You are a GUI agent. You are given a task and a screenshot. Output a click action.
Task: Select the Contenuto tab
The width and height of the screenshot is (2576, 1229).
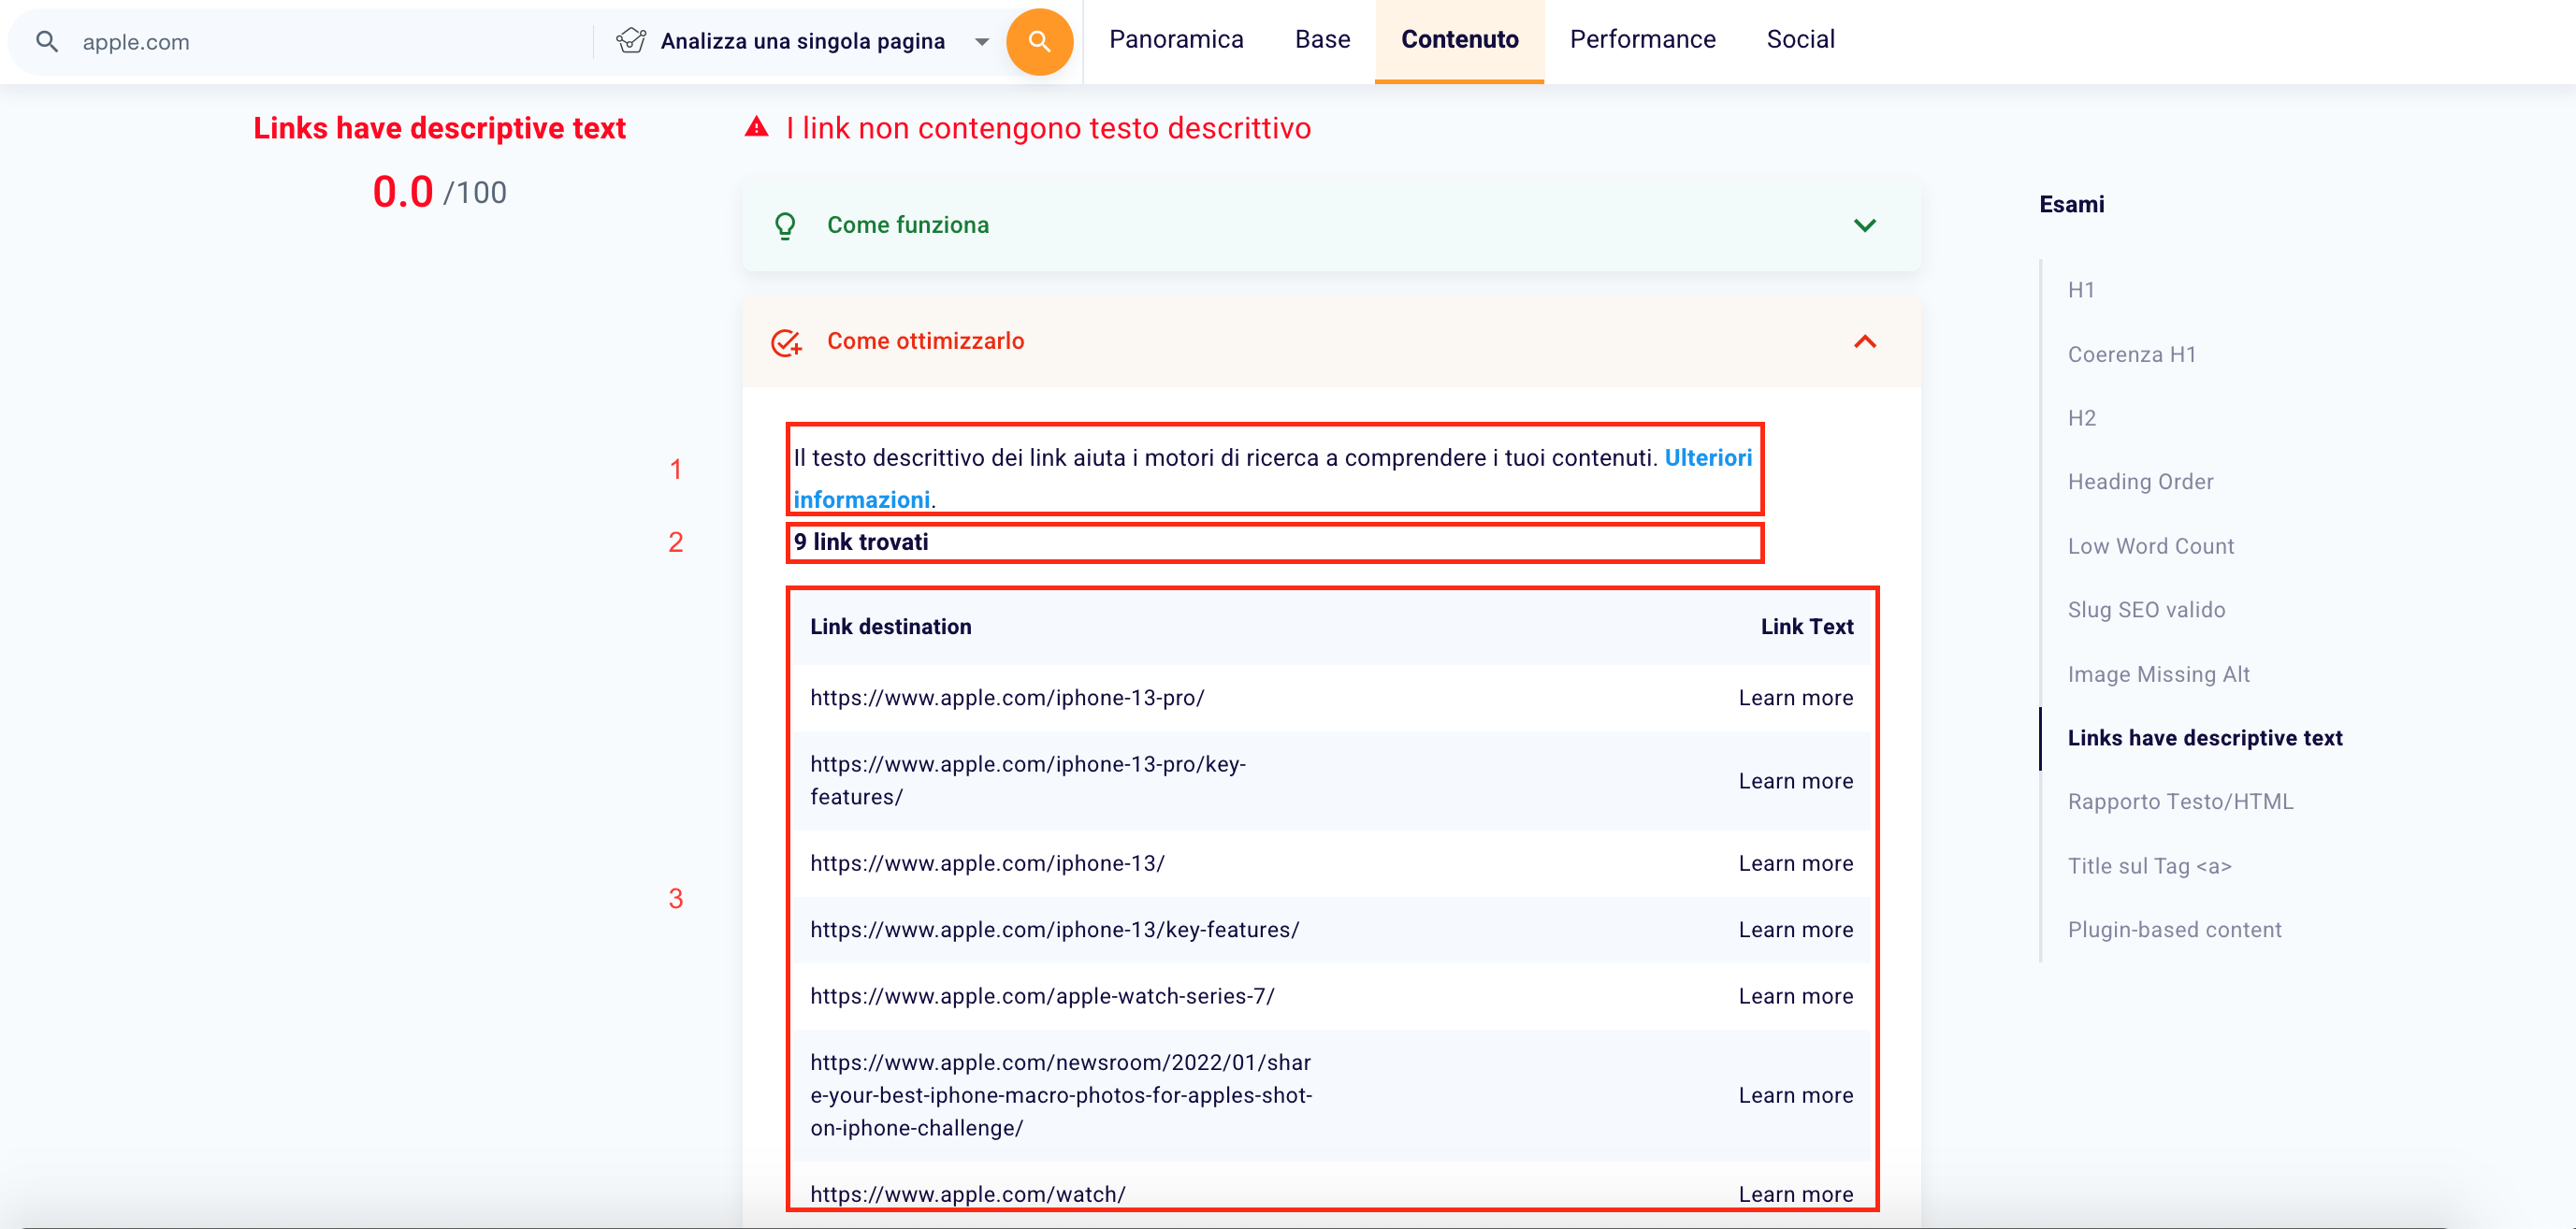coord(1459,40)
